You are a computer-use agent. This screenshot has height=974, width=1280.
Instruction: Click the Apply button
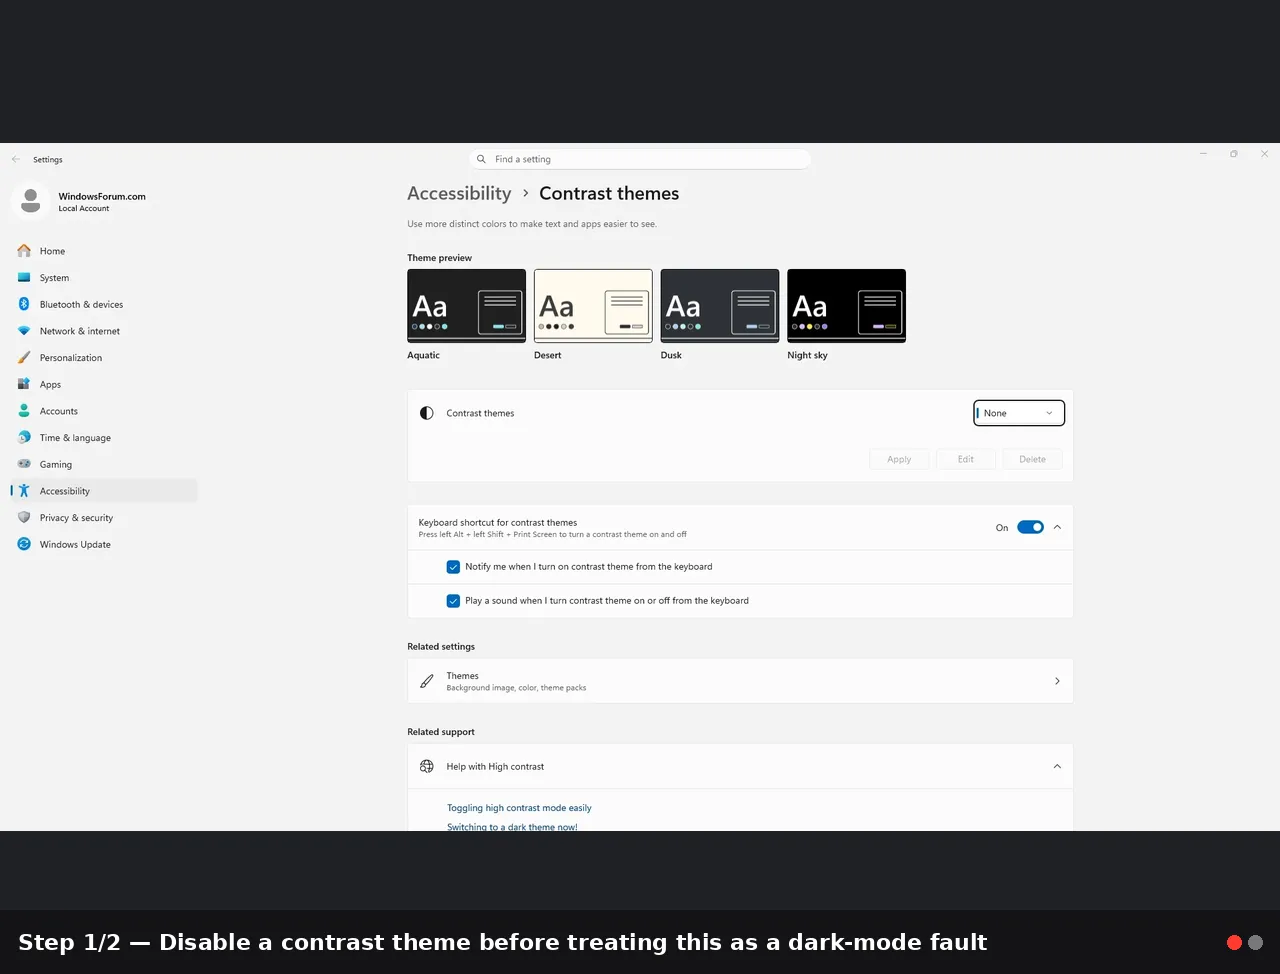[x=899, y=459]
